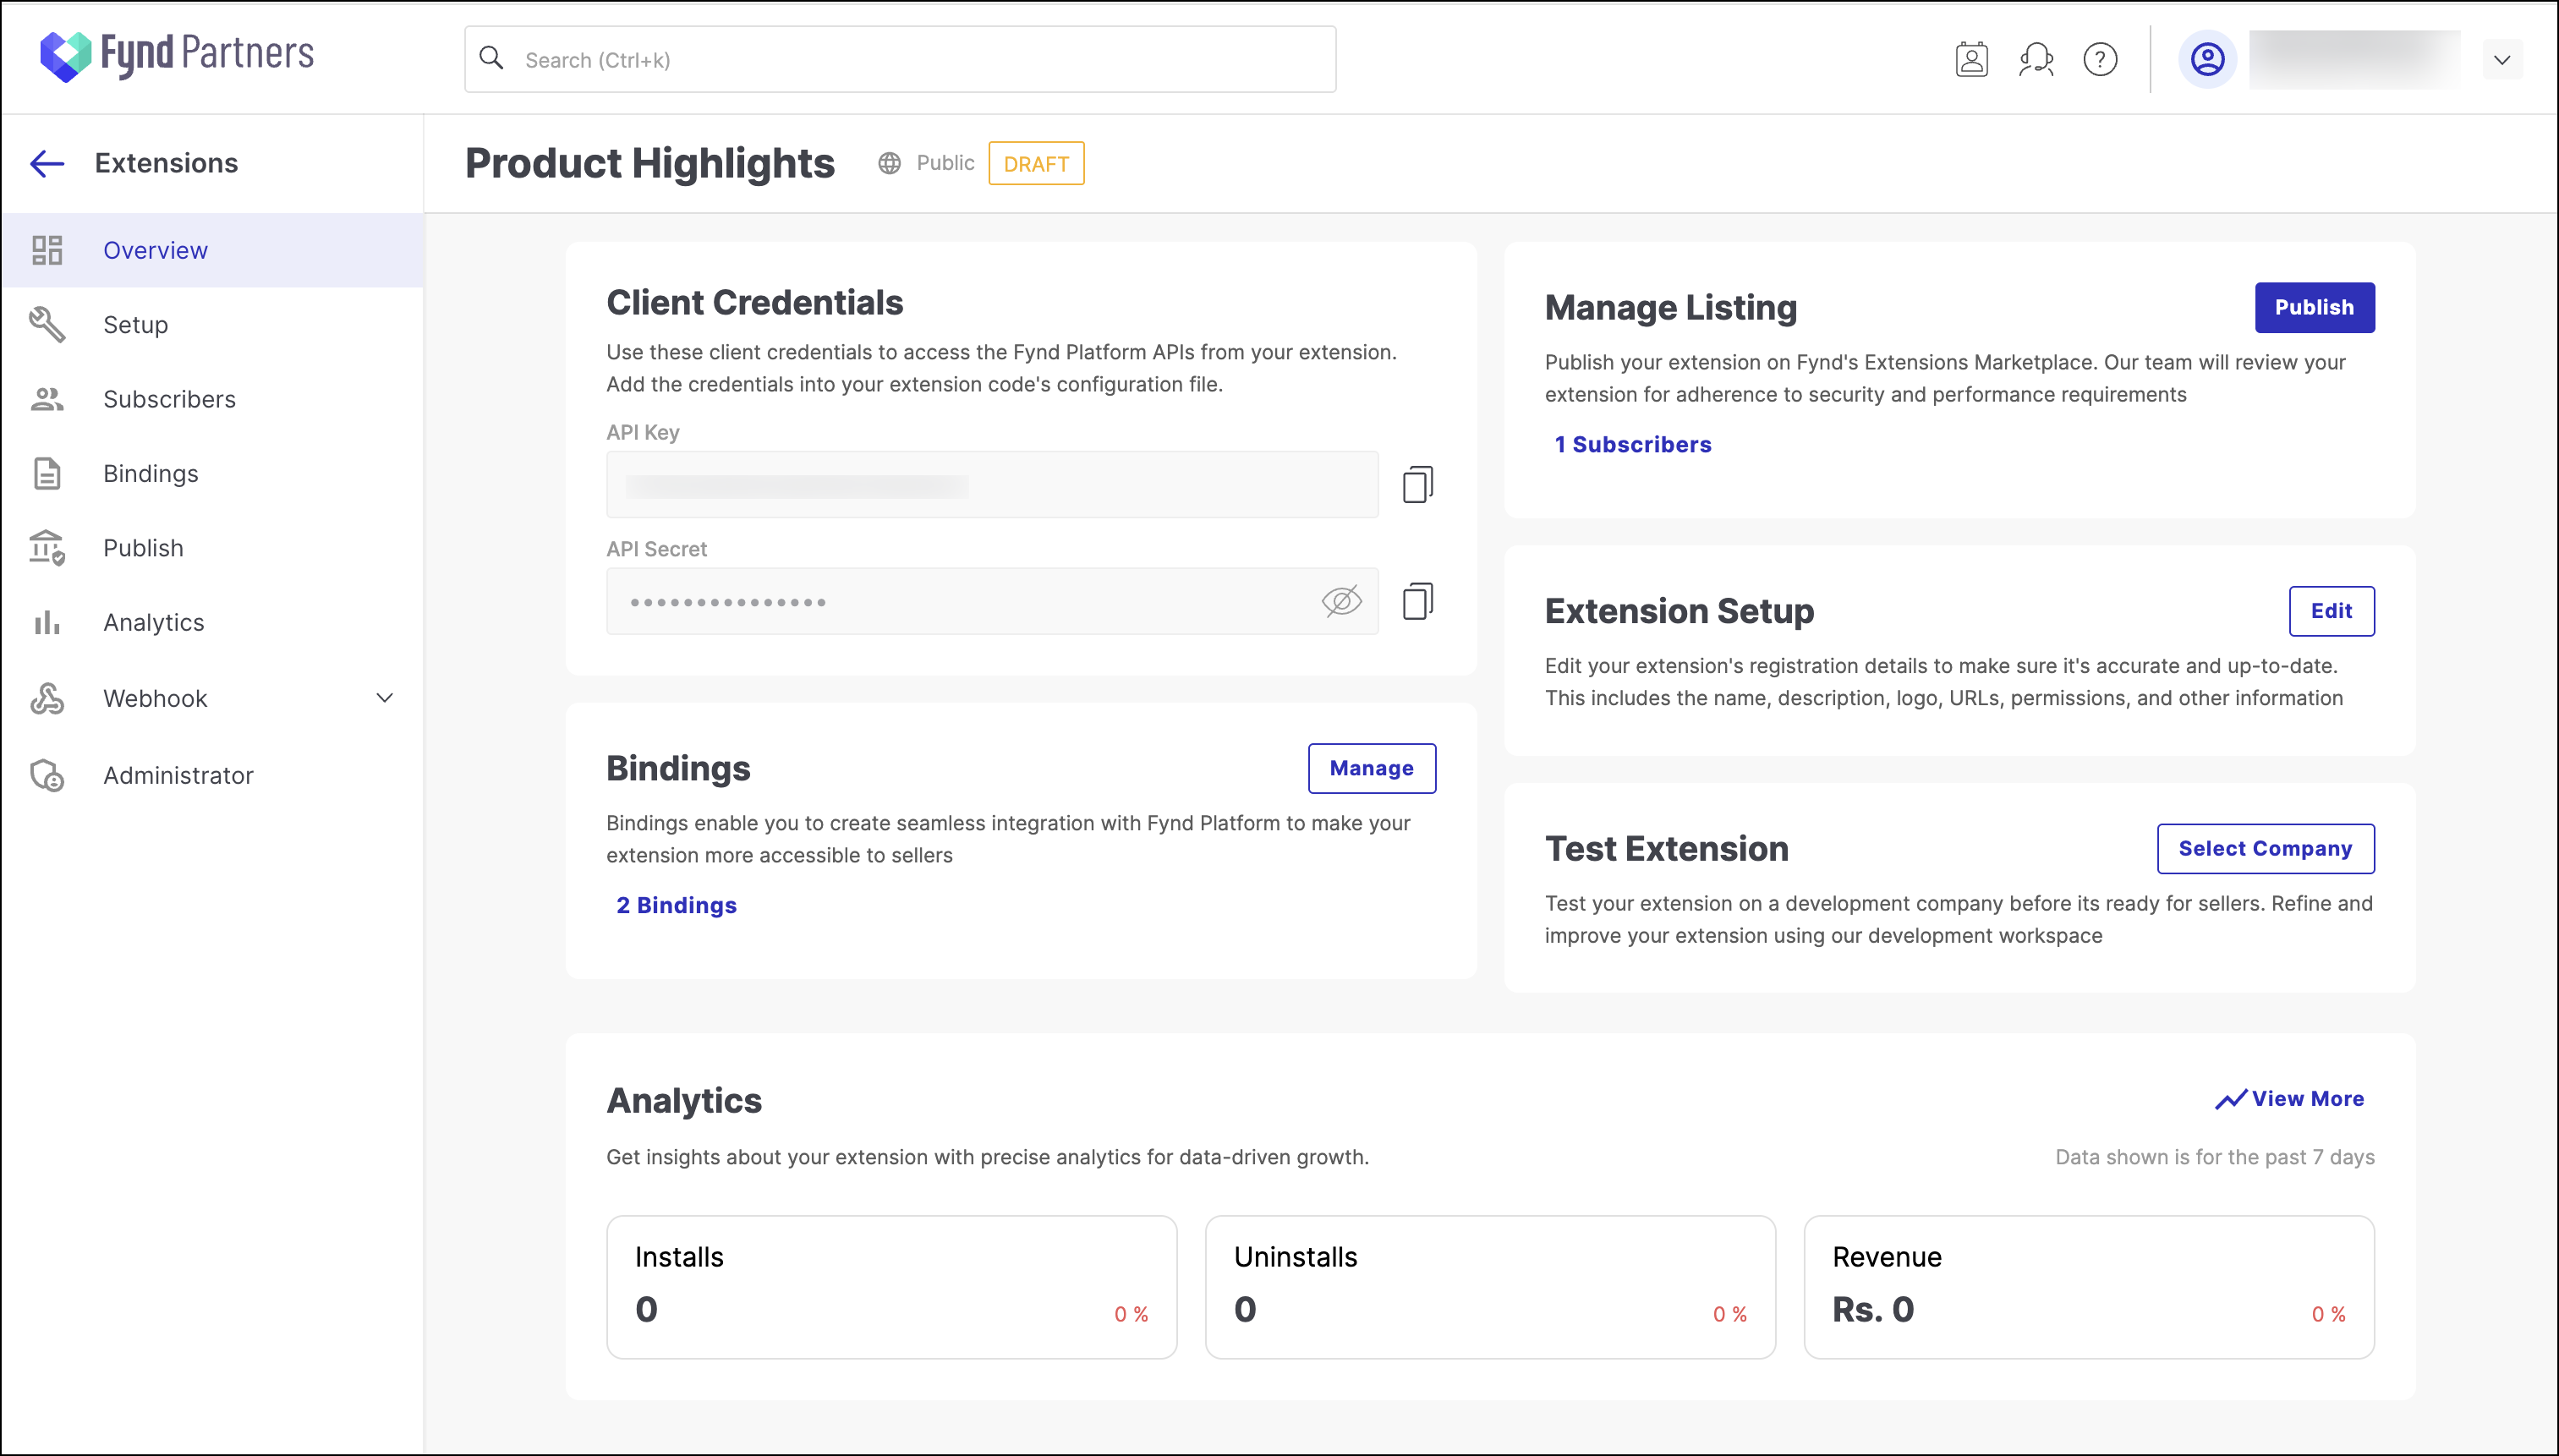
Task: Click the Publish bank icon in sidebar
Action: tap(47, 548)
